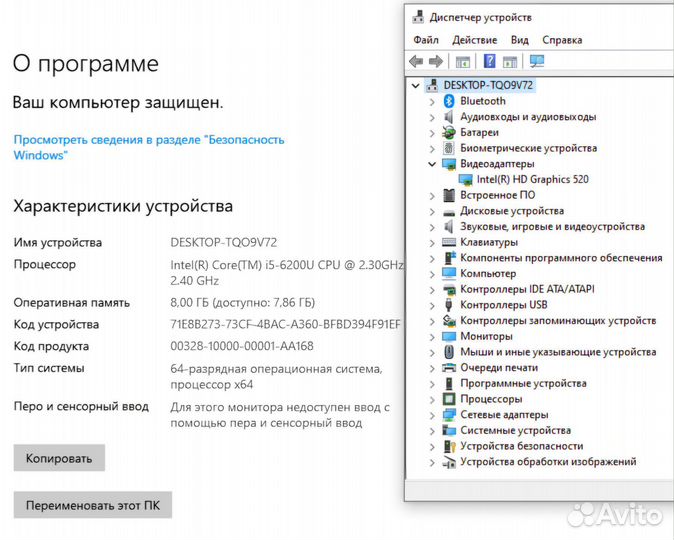Click the Forward arrow in Device Manager toolbar

point(436,61)
